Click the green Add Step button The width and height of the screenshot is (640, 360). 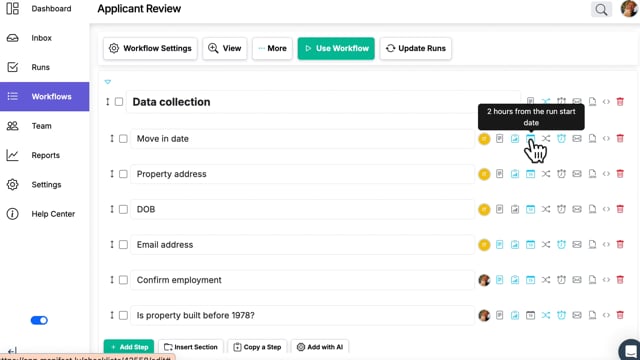click(x=129, y=347)
